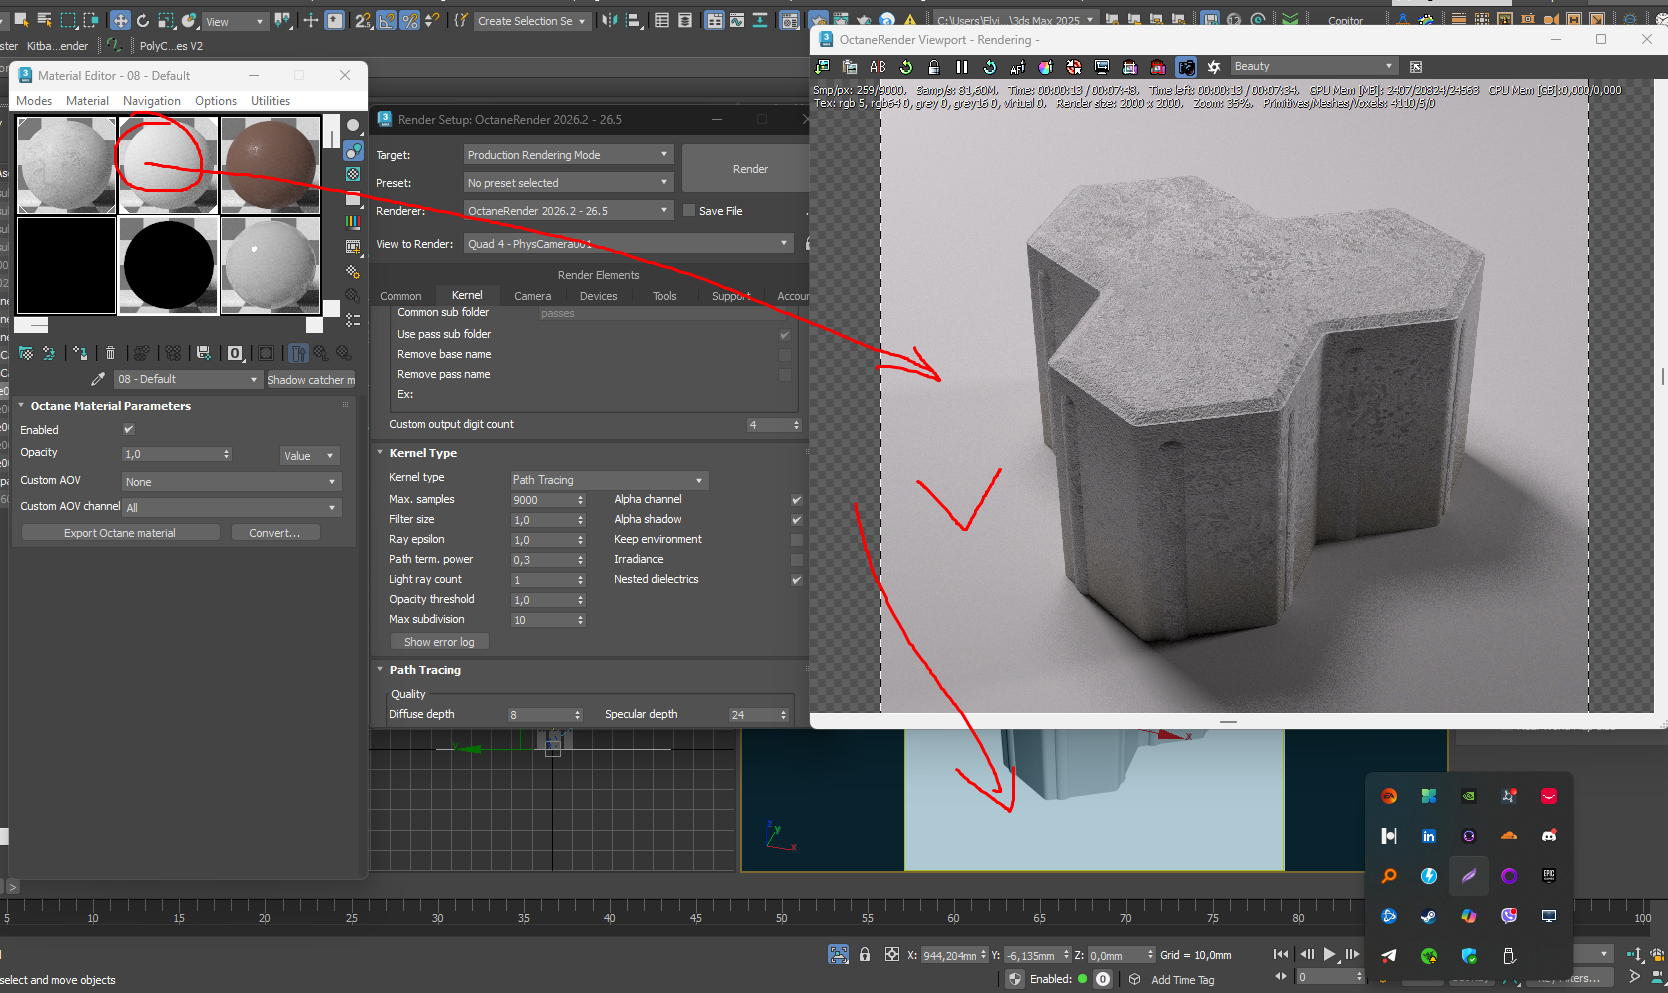Assign material to selection icon
This screenshot has width=1668, height=993.
[x=80, y=353]
